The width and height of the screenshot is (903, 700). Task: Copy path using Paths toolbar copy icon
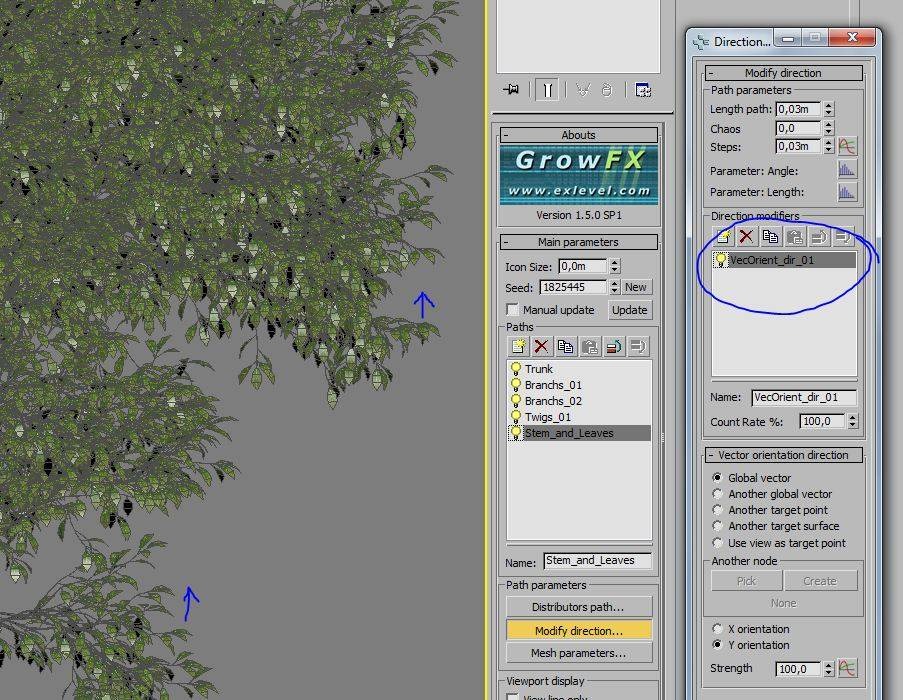tap(566, 346)
